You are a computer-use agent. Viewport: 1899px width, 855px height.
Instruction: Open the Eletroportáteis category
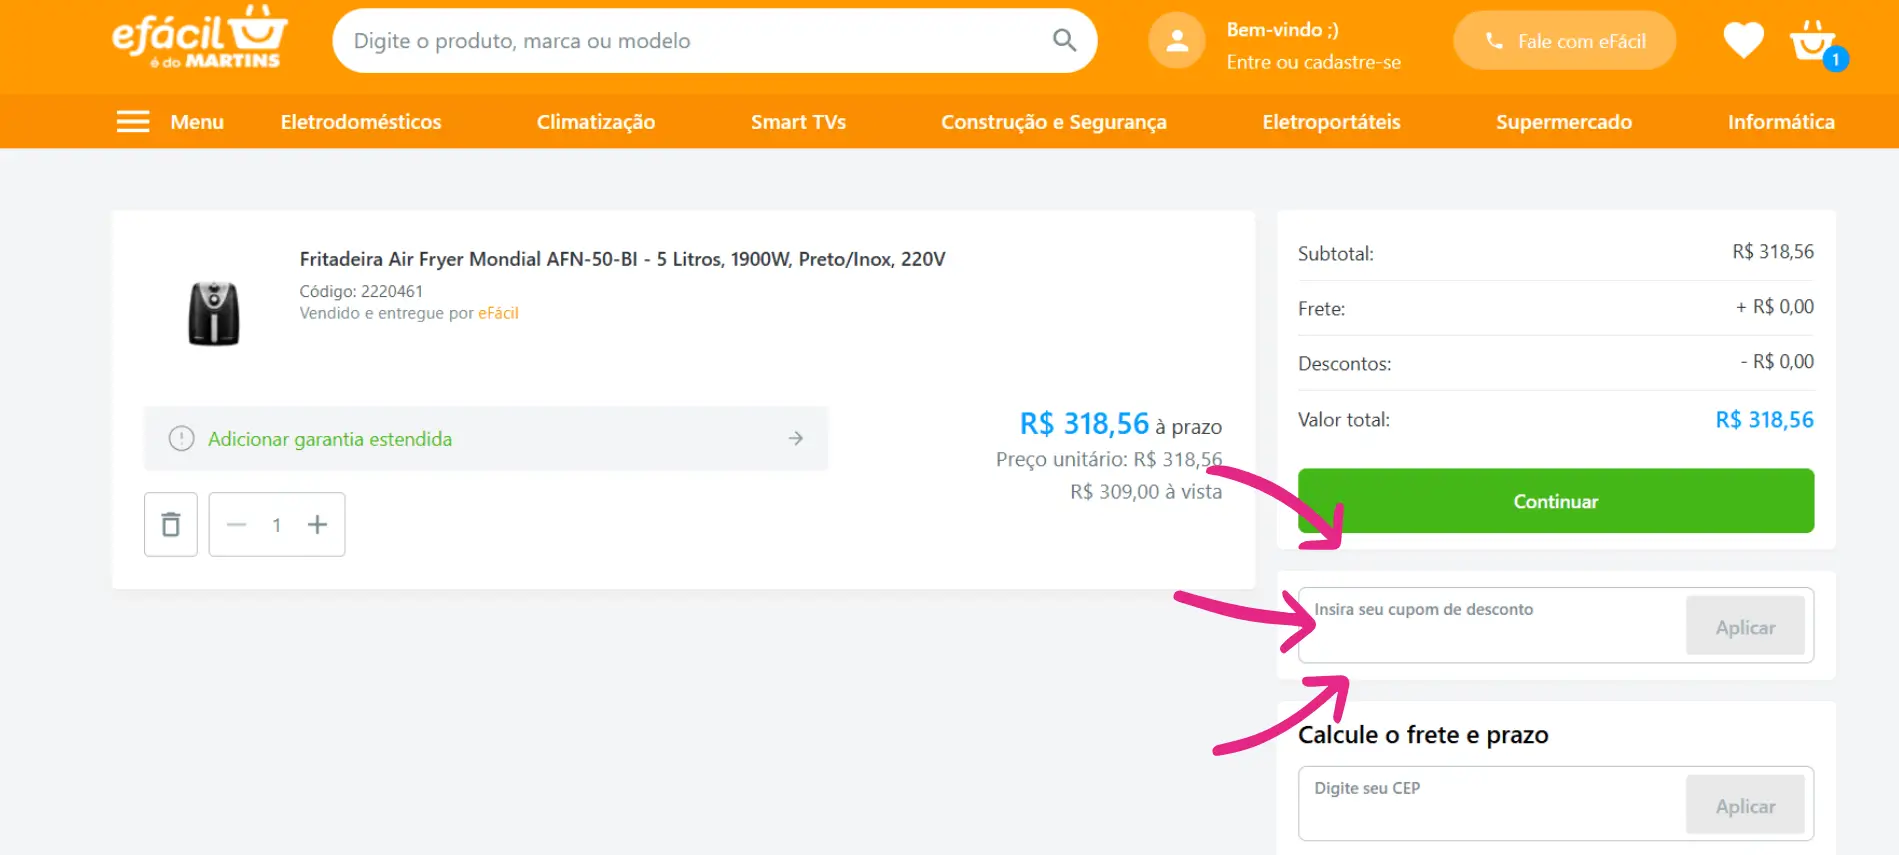point(1331,122)
